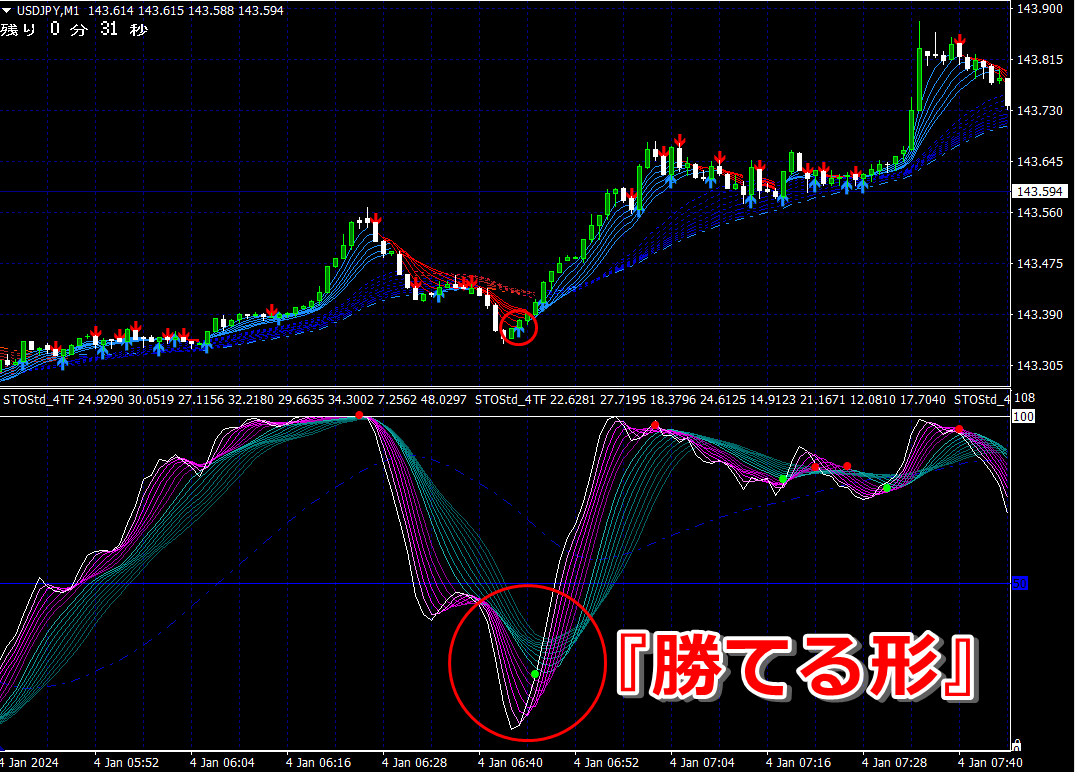Click the 残り 0 分 31 秒 countdown text
The height and width of the screenshot is (772, 1076).
tap(74, 29)
